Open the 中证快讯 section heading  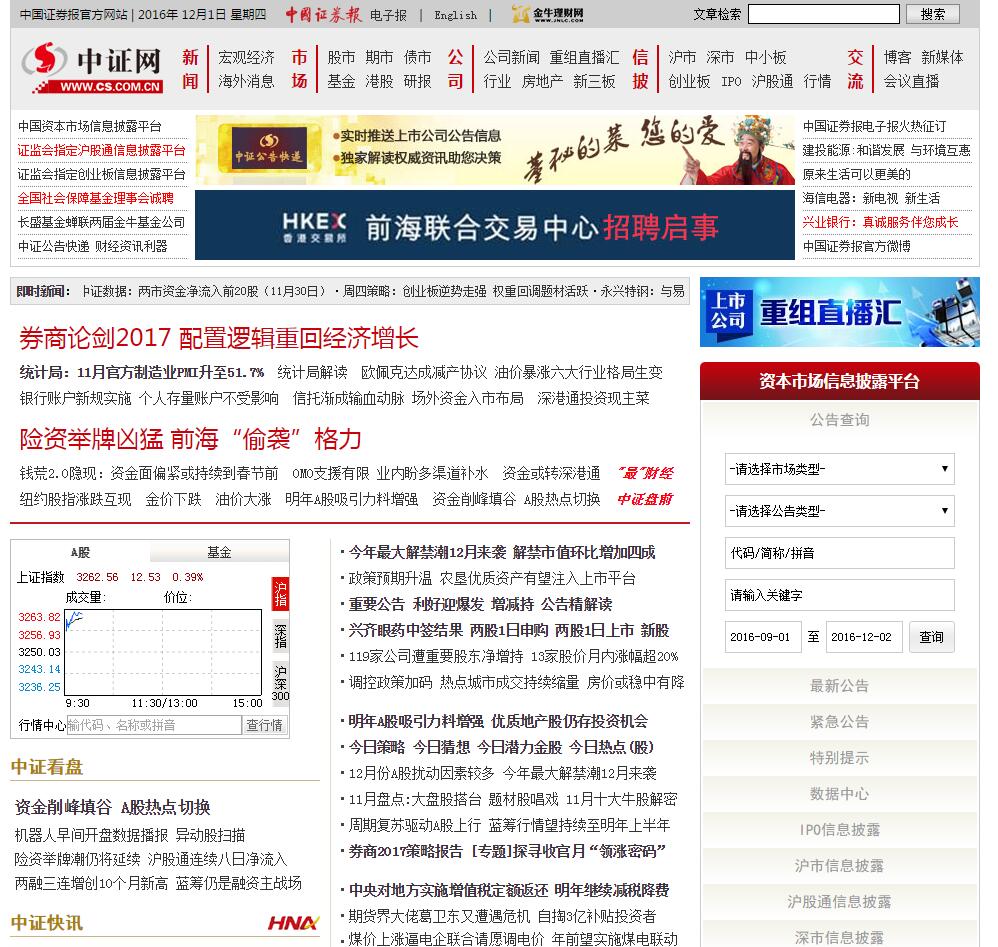click(47, 923)
